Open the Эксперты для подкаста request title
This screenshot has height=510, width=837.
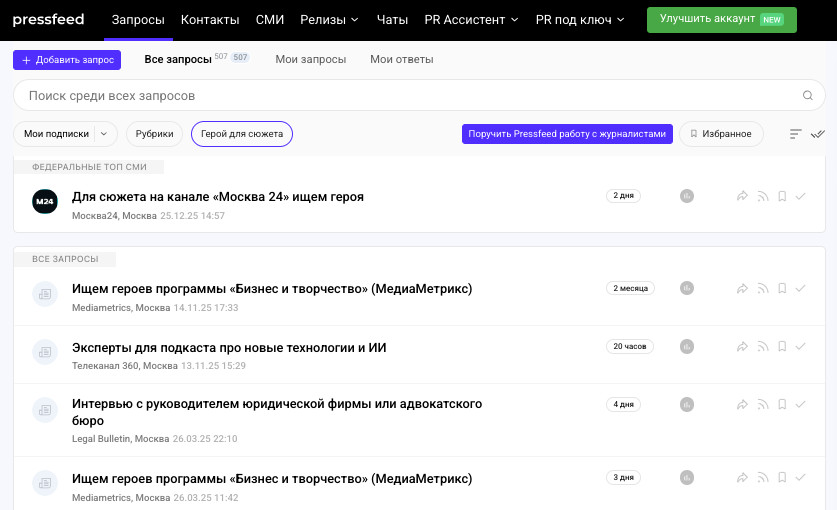point(229,348)
